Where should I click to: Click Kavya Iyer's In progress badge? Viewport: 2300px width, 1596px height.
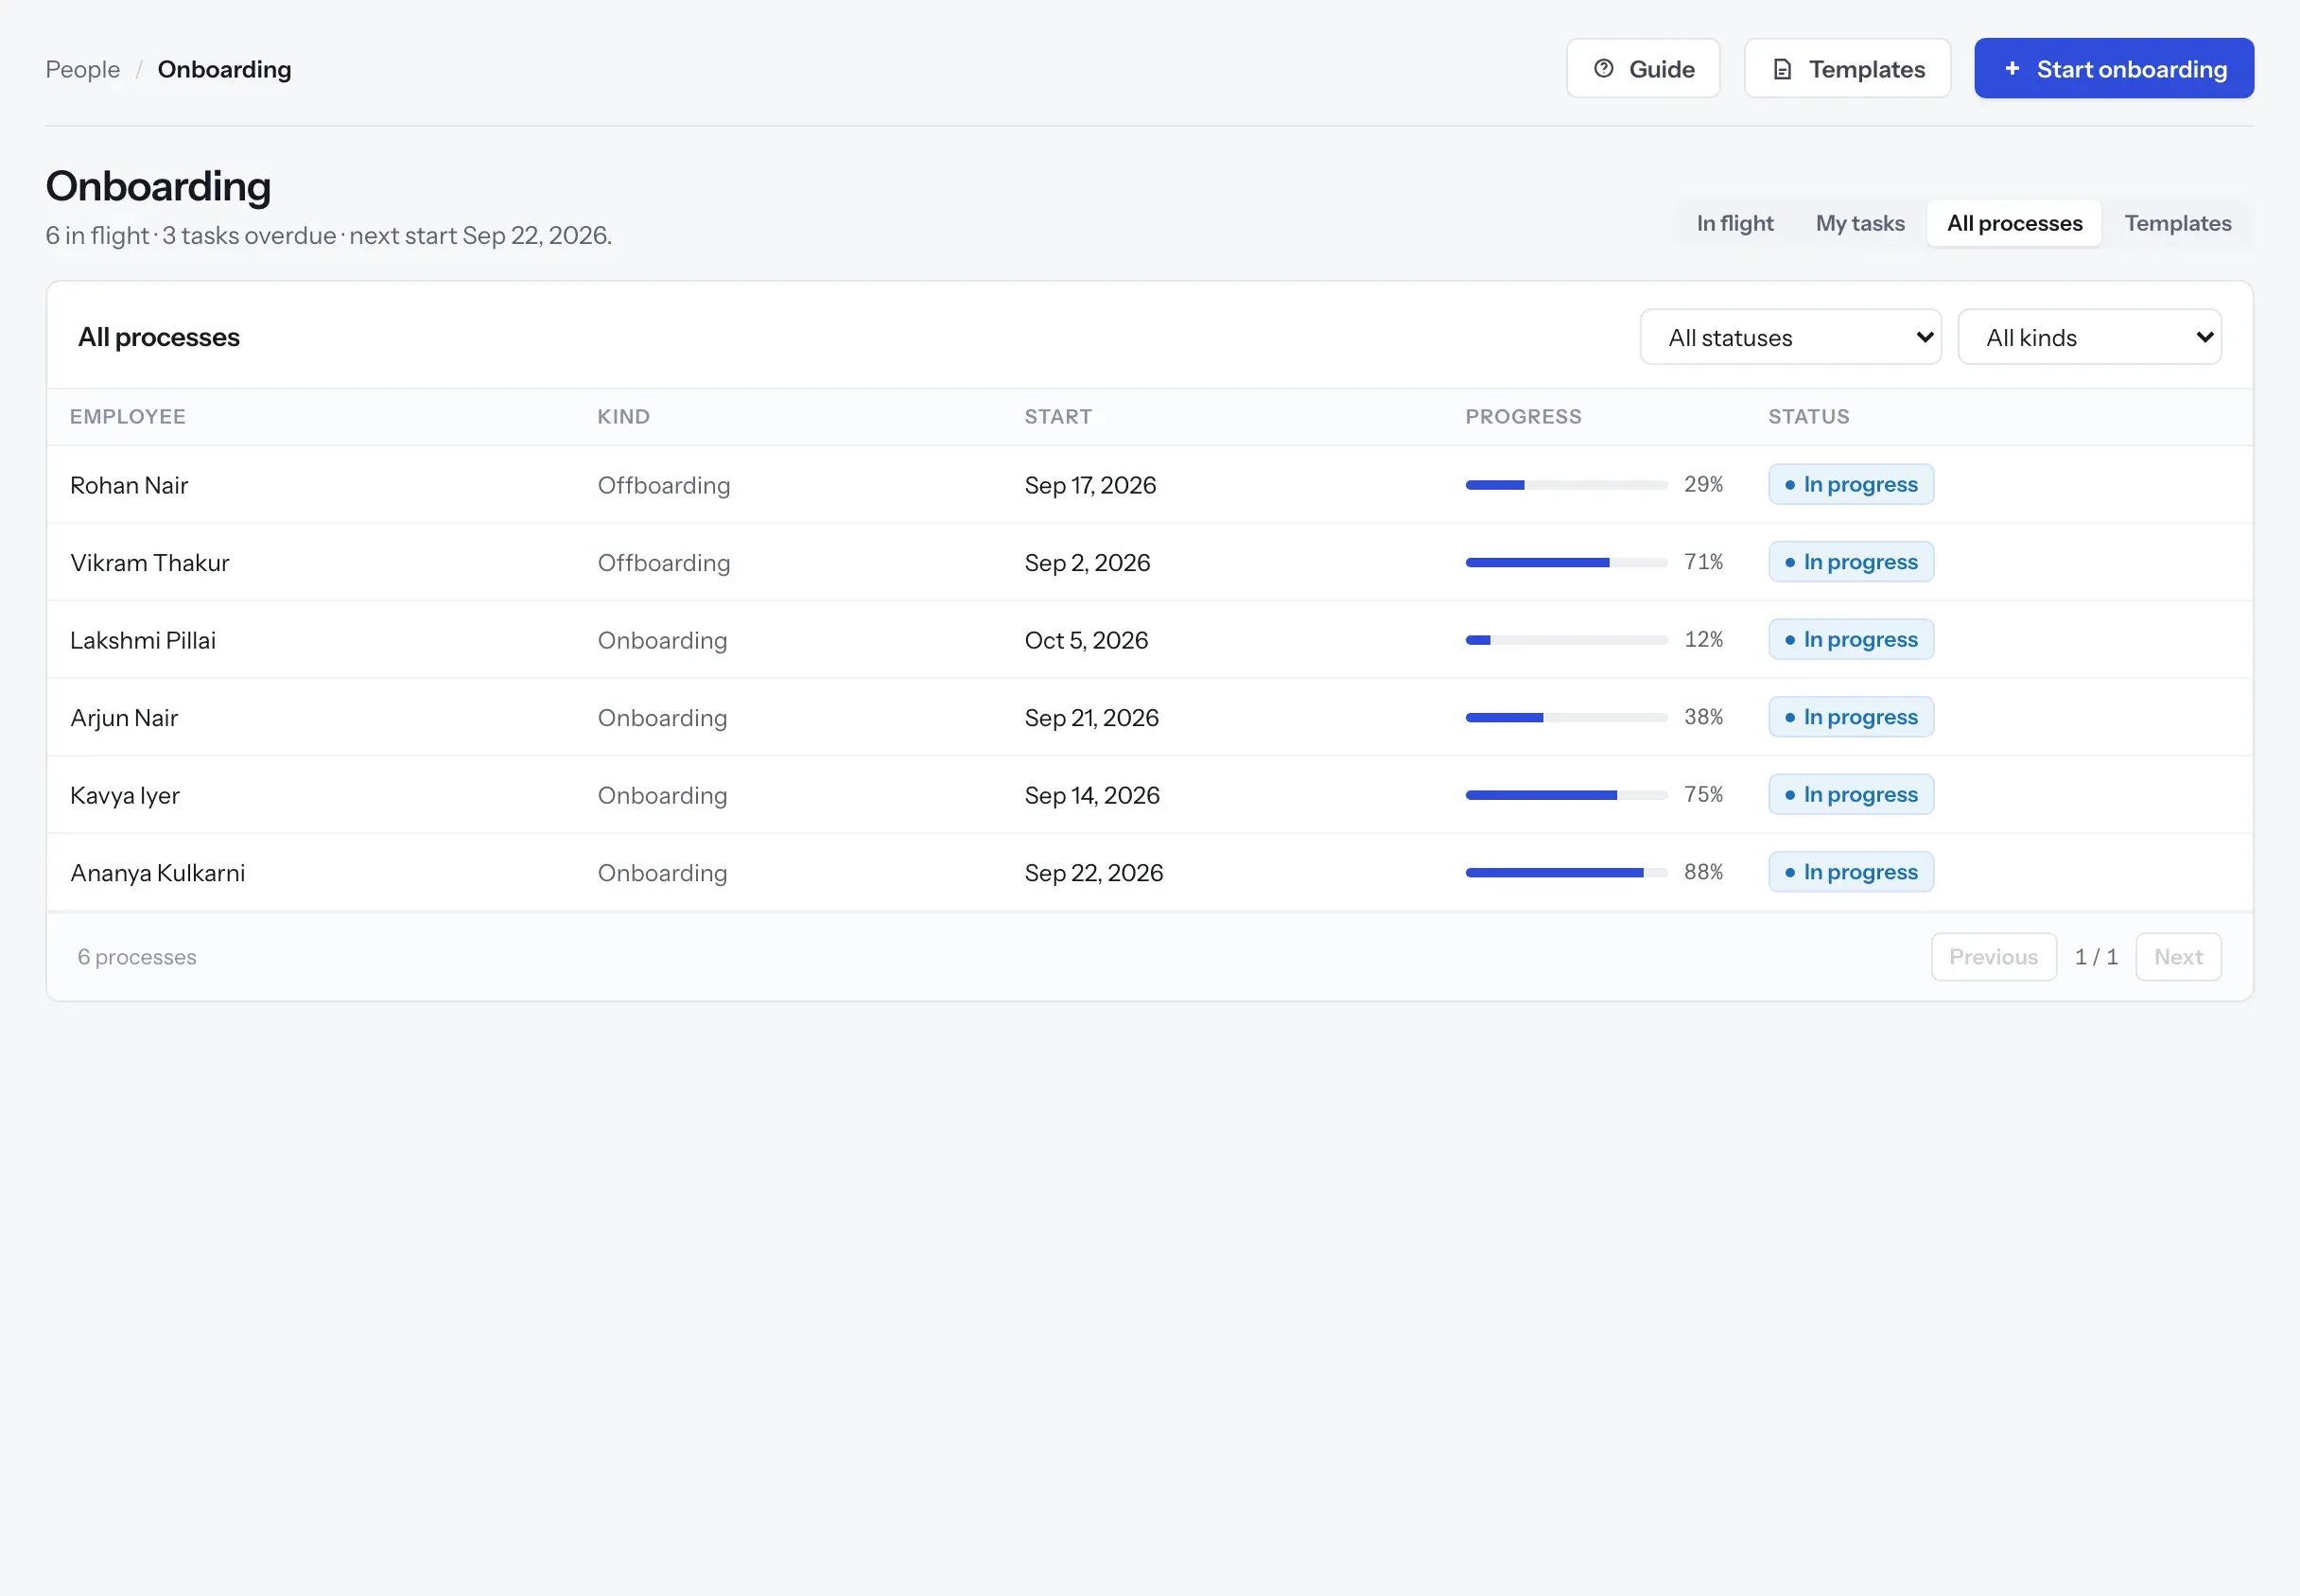coord(1850,795)
